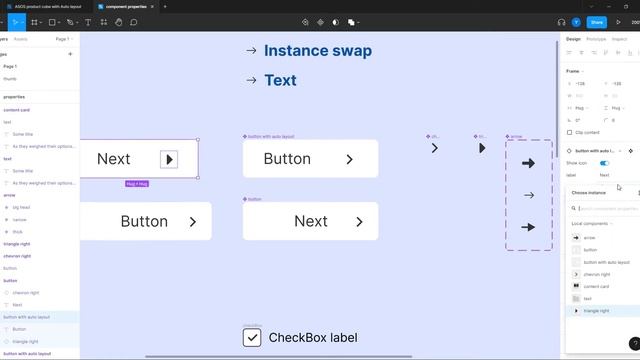Choose button with auto layout instance

604,262
